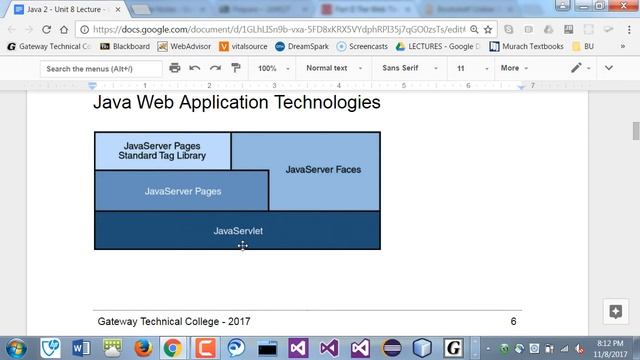Image resolution: width=640 pixels, height=360 pixels.
Task: Click the system clock showing 8:12 PM
Action: pos(610,349)
